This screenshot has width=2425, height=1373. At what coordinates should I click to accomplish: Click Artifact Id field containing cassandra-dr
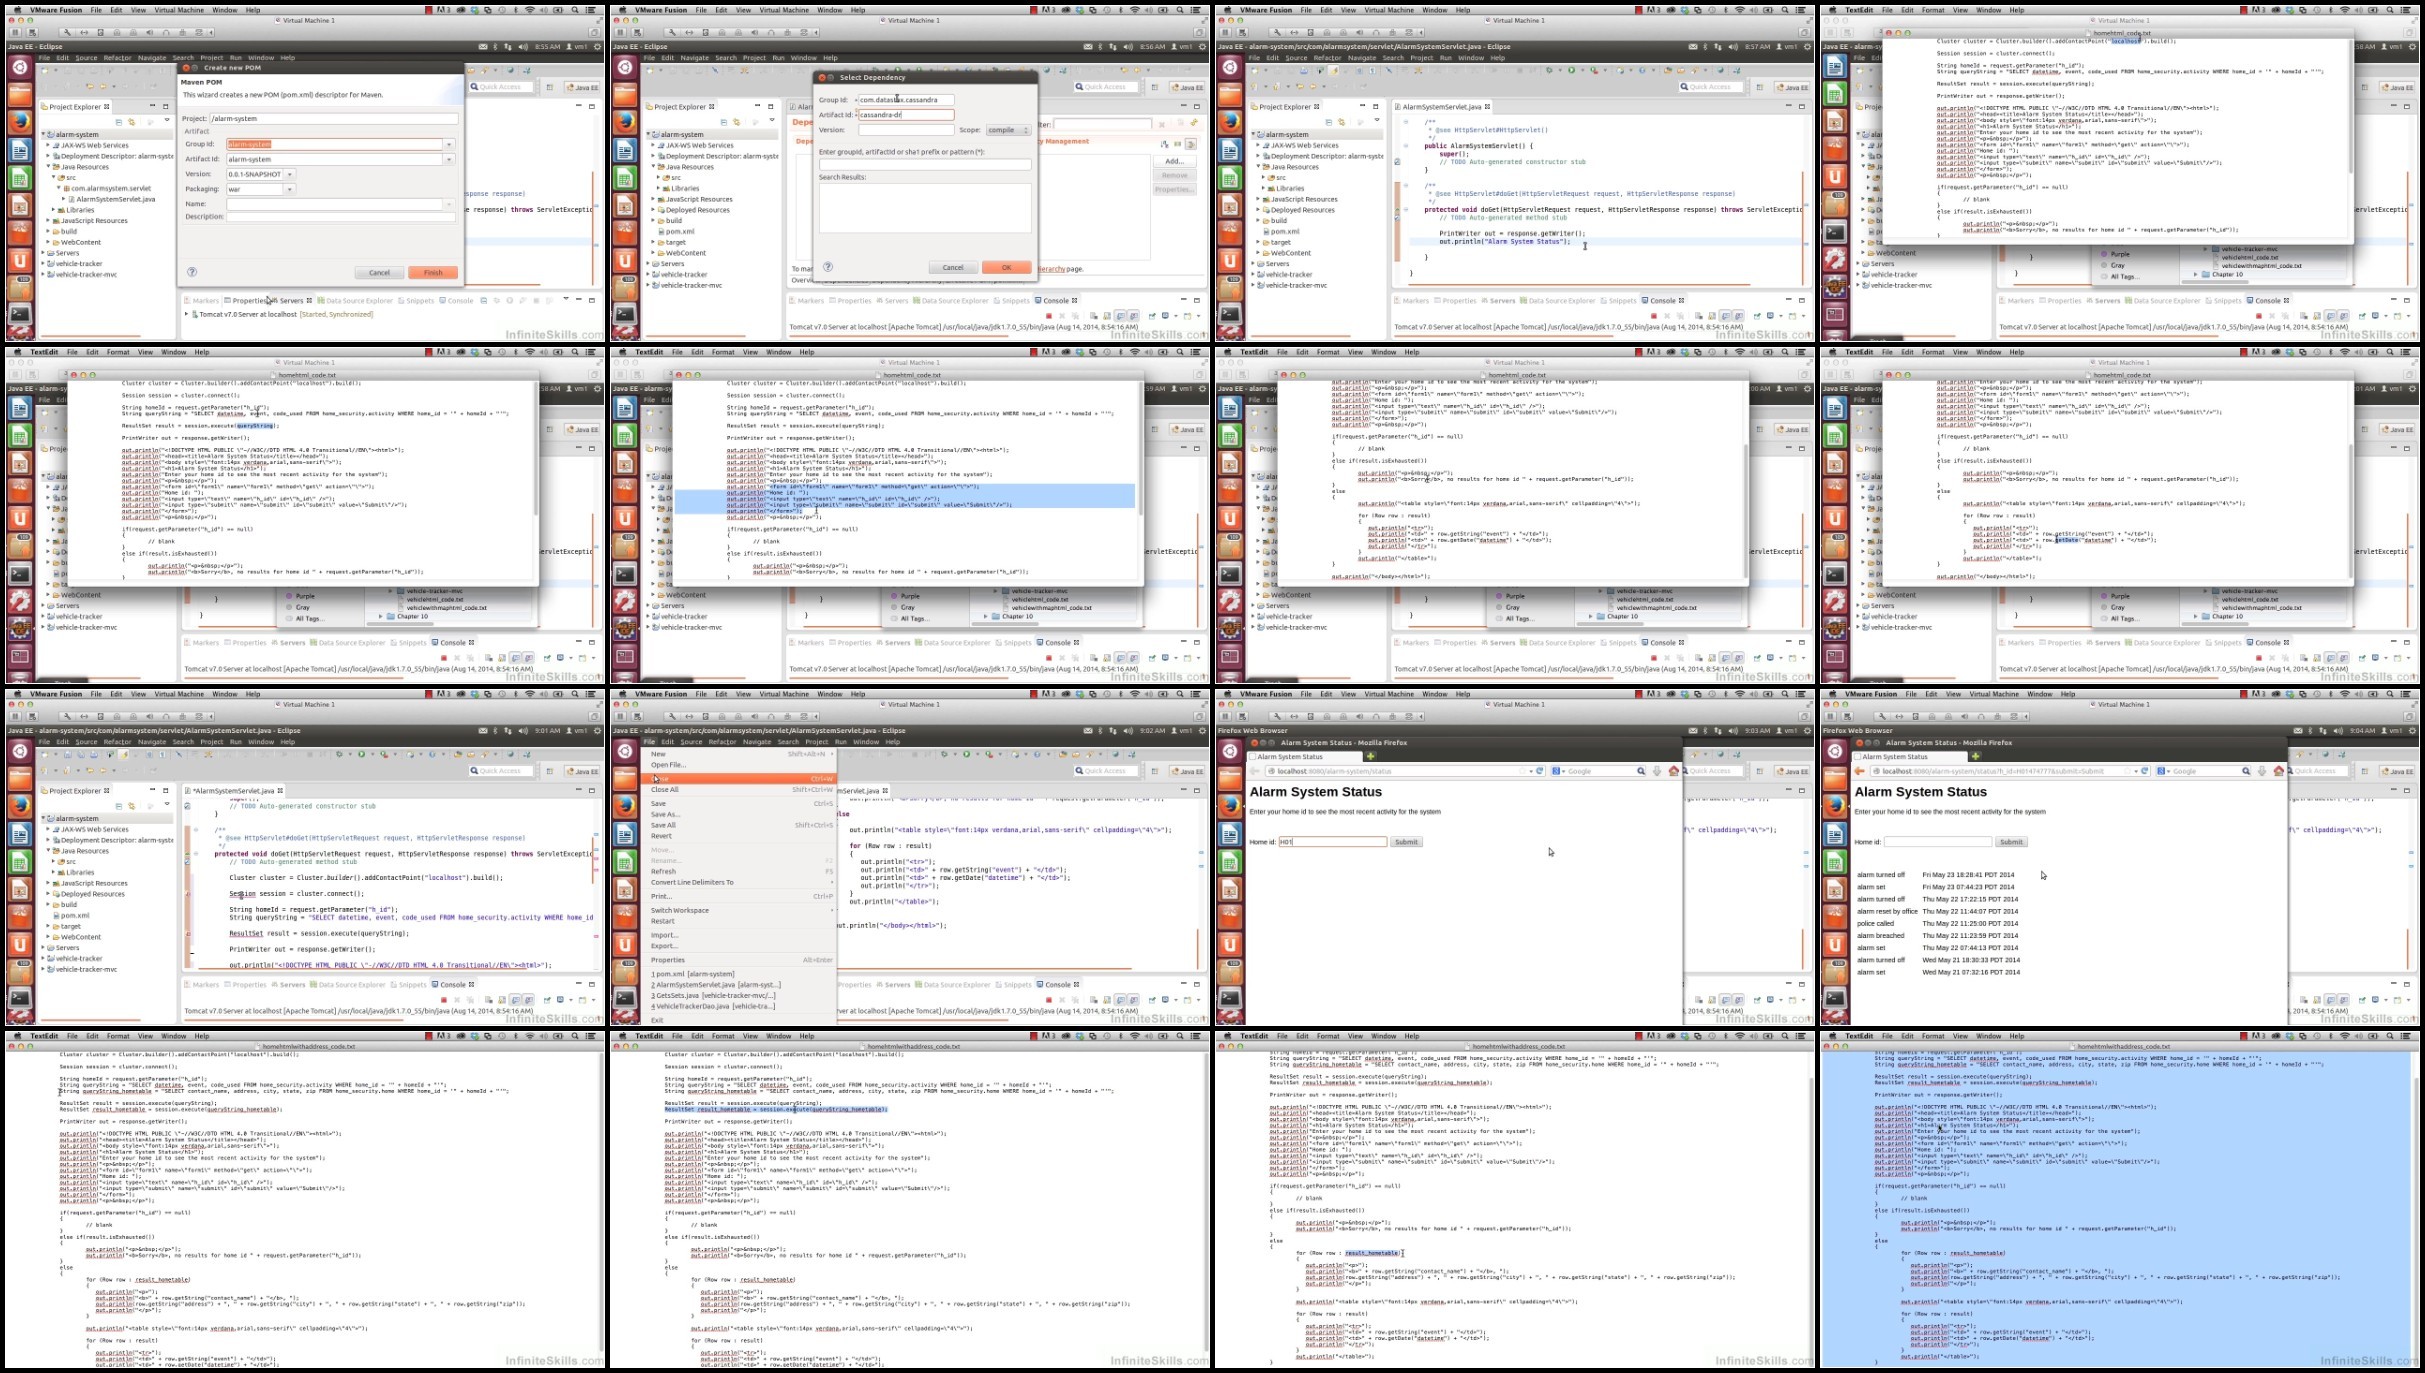905,115
